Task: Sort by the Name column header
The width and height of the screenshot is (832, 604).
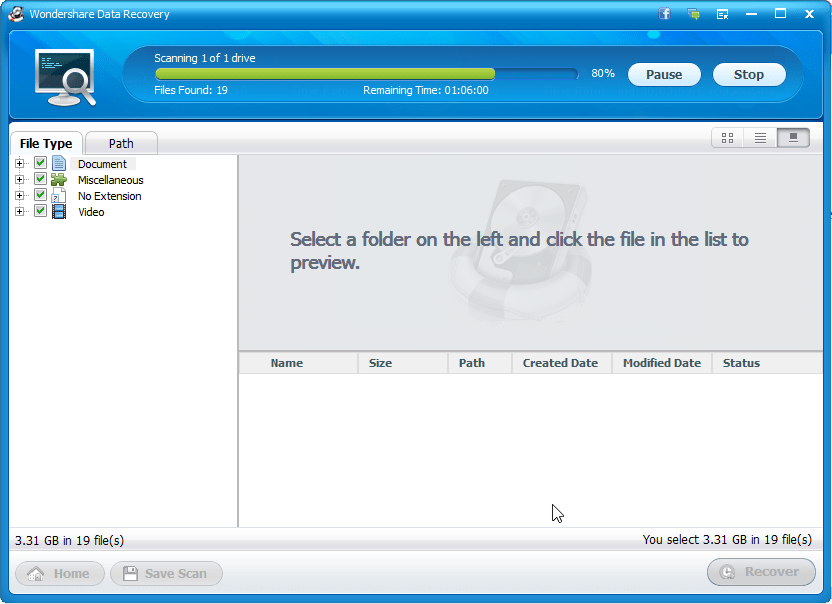Action: tap(299, 363)
